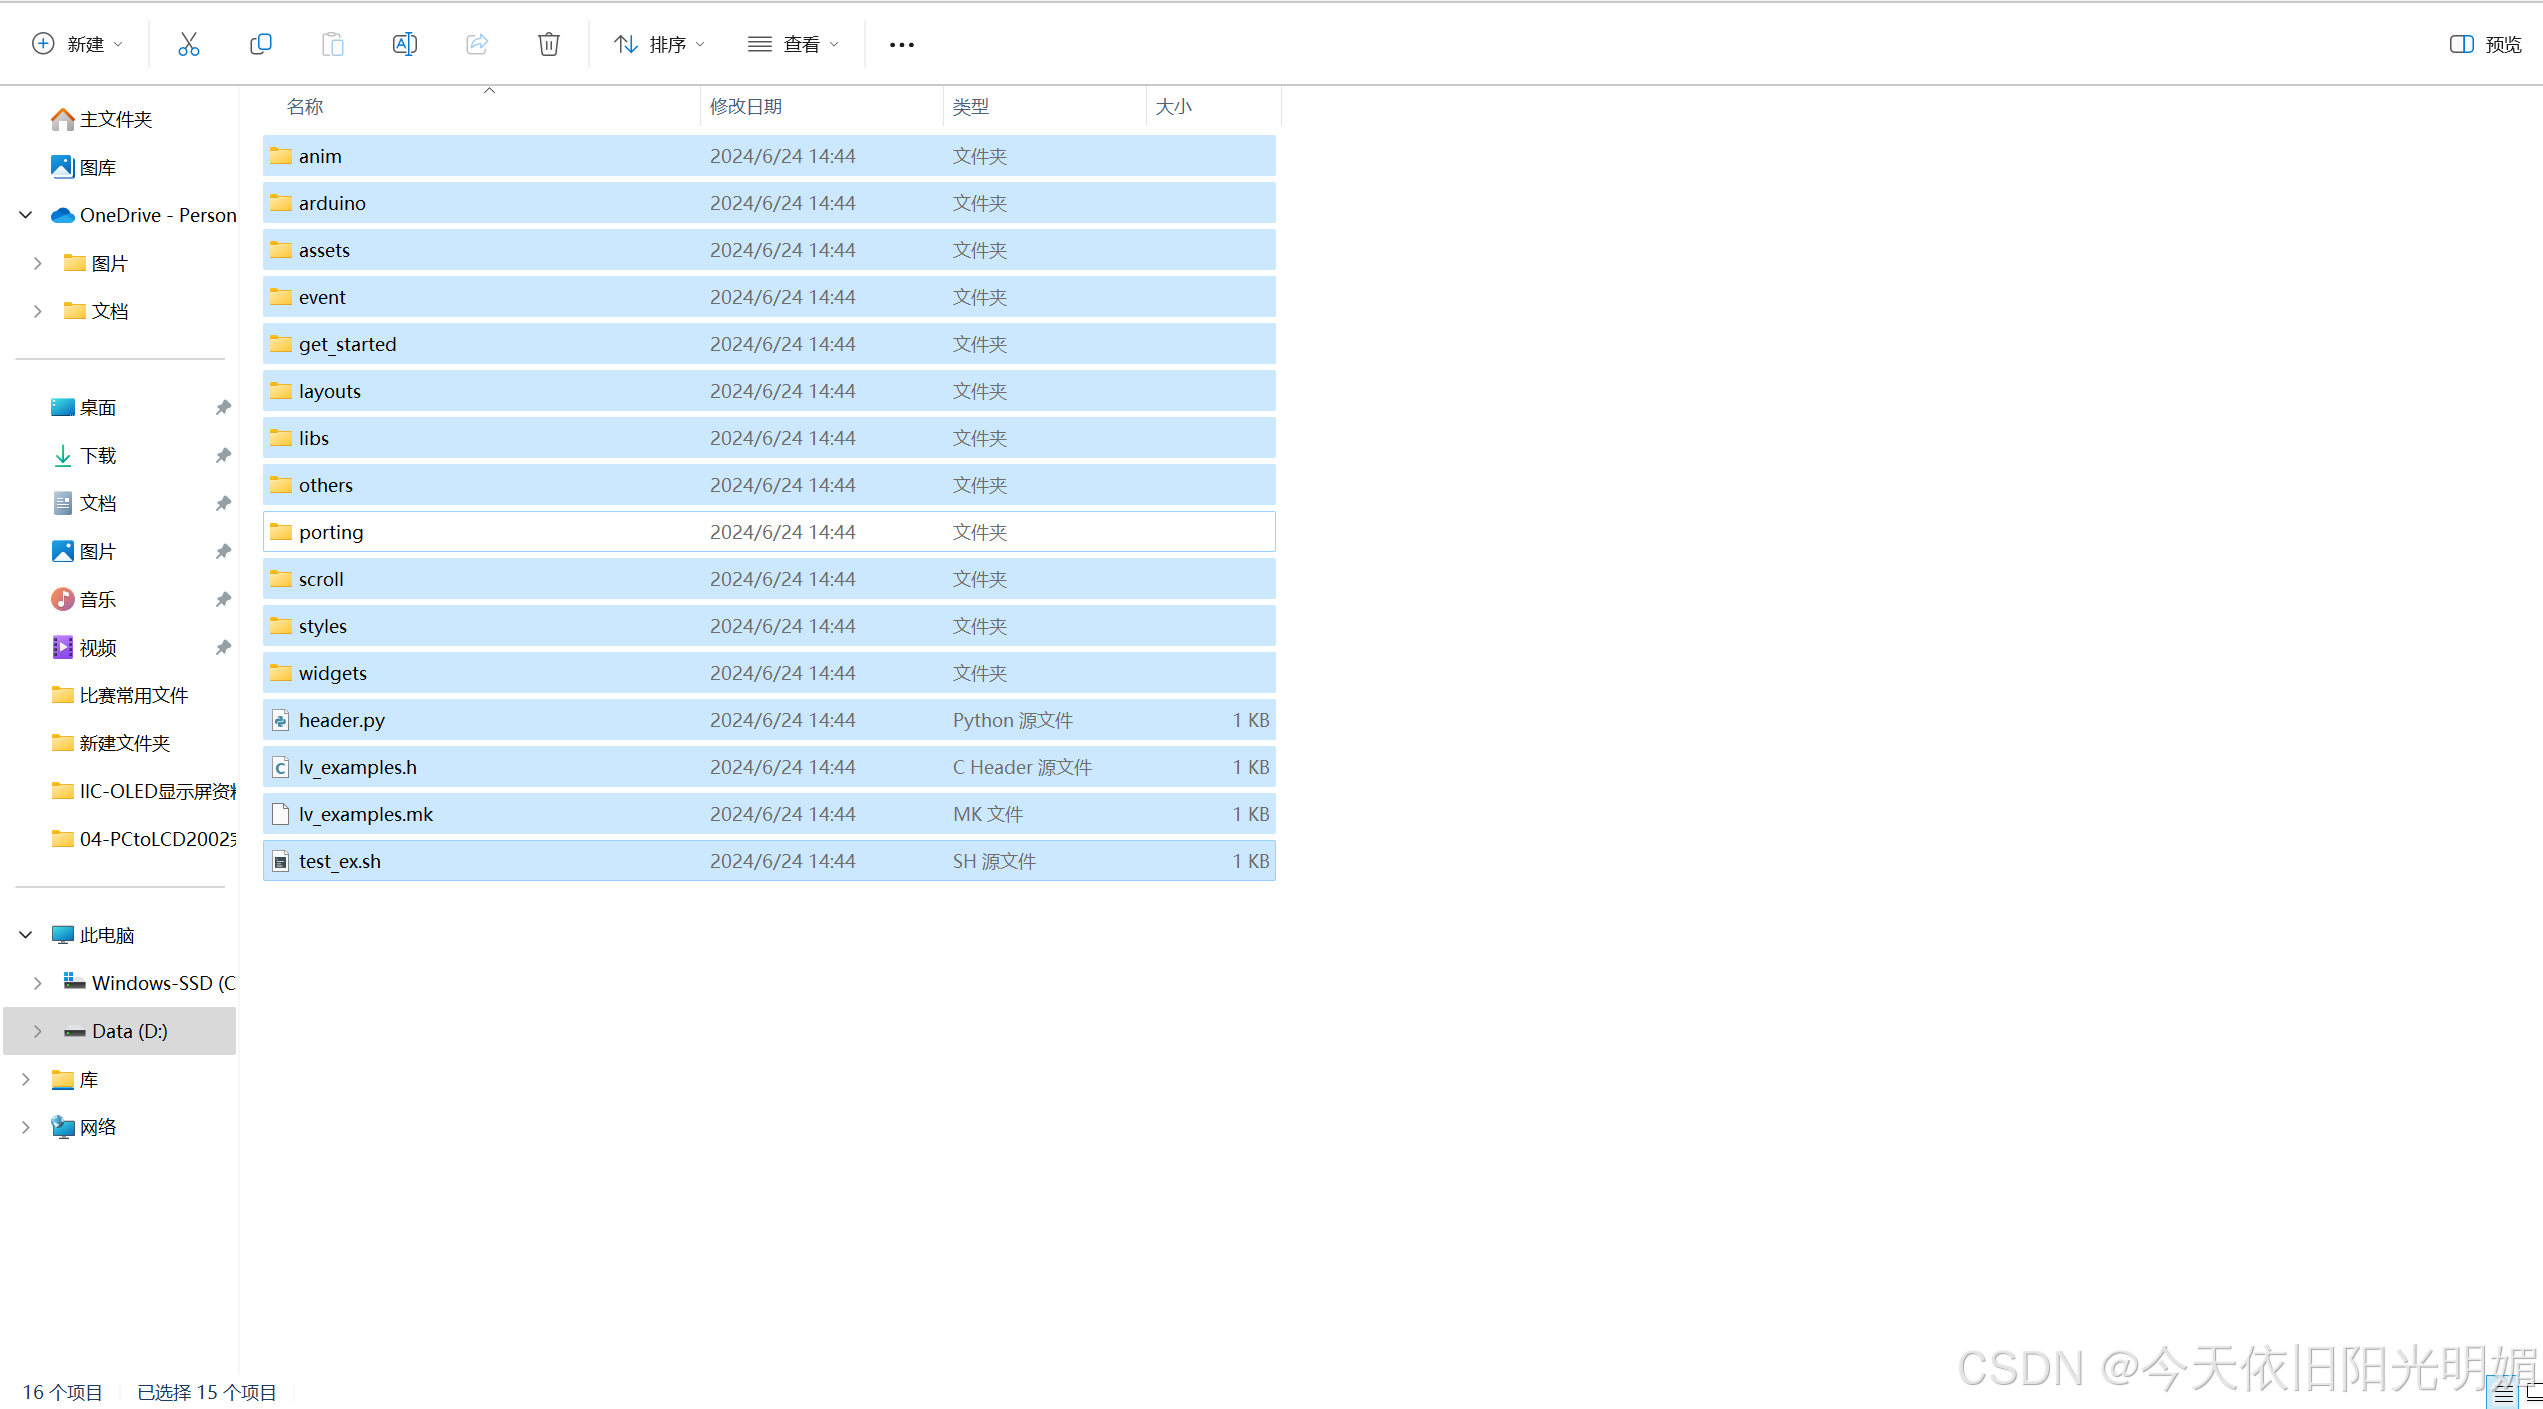The height and width of the screenshot is (1409, 2543).
Task: Open the 排序 sort dropdown
Action: pos(657,44)
